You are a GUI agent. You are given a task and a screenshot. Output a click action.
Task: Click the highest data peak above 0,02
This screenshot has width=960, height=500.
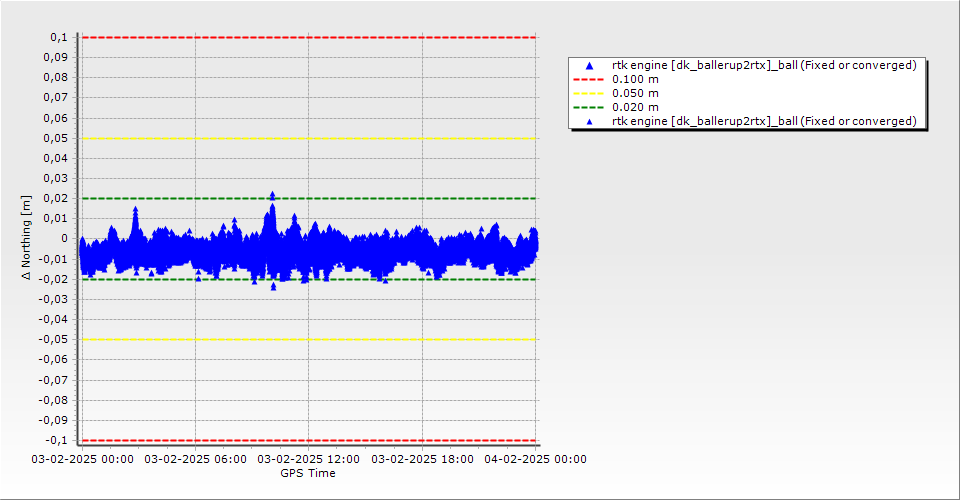coord(272,196)
